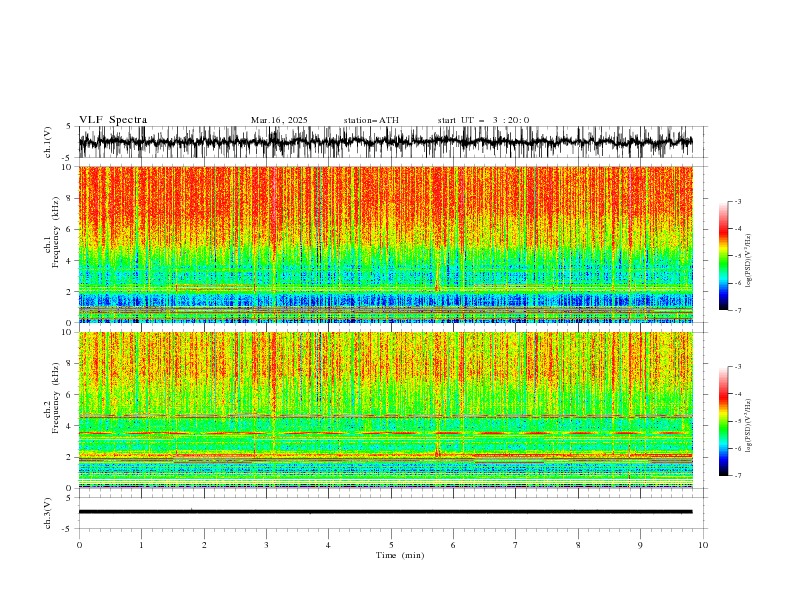Viewport: 792px width, 612px height.
Task: Click the "8" kHz tick on ch.1 frequency axis
Action: click(70, 198)
